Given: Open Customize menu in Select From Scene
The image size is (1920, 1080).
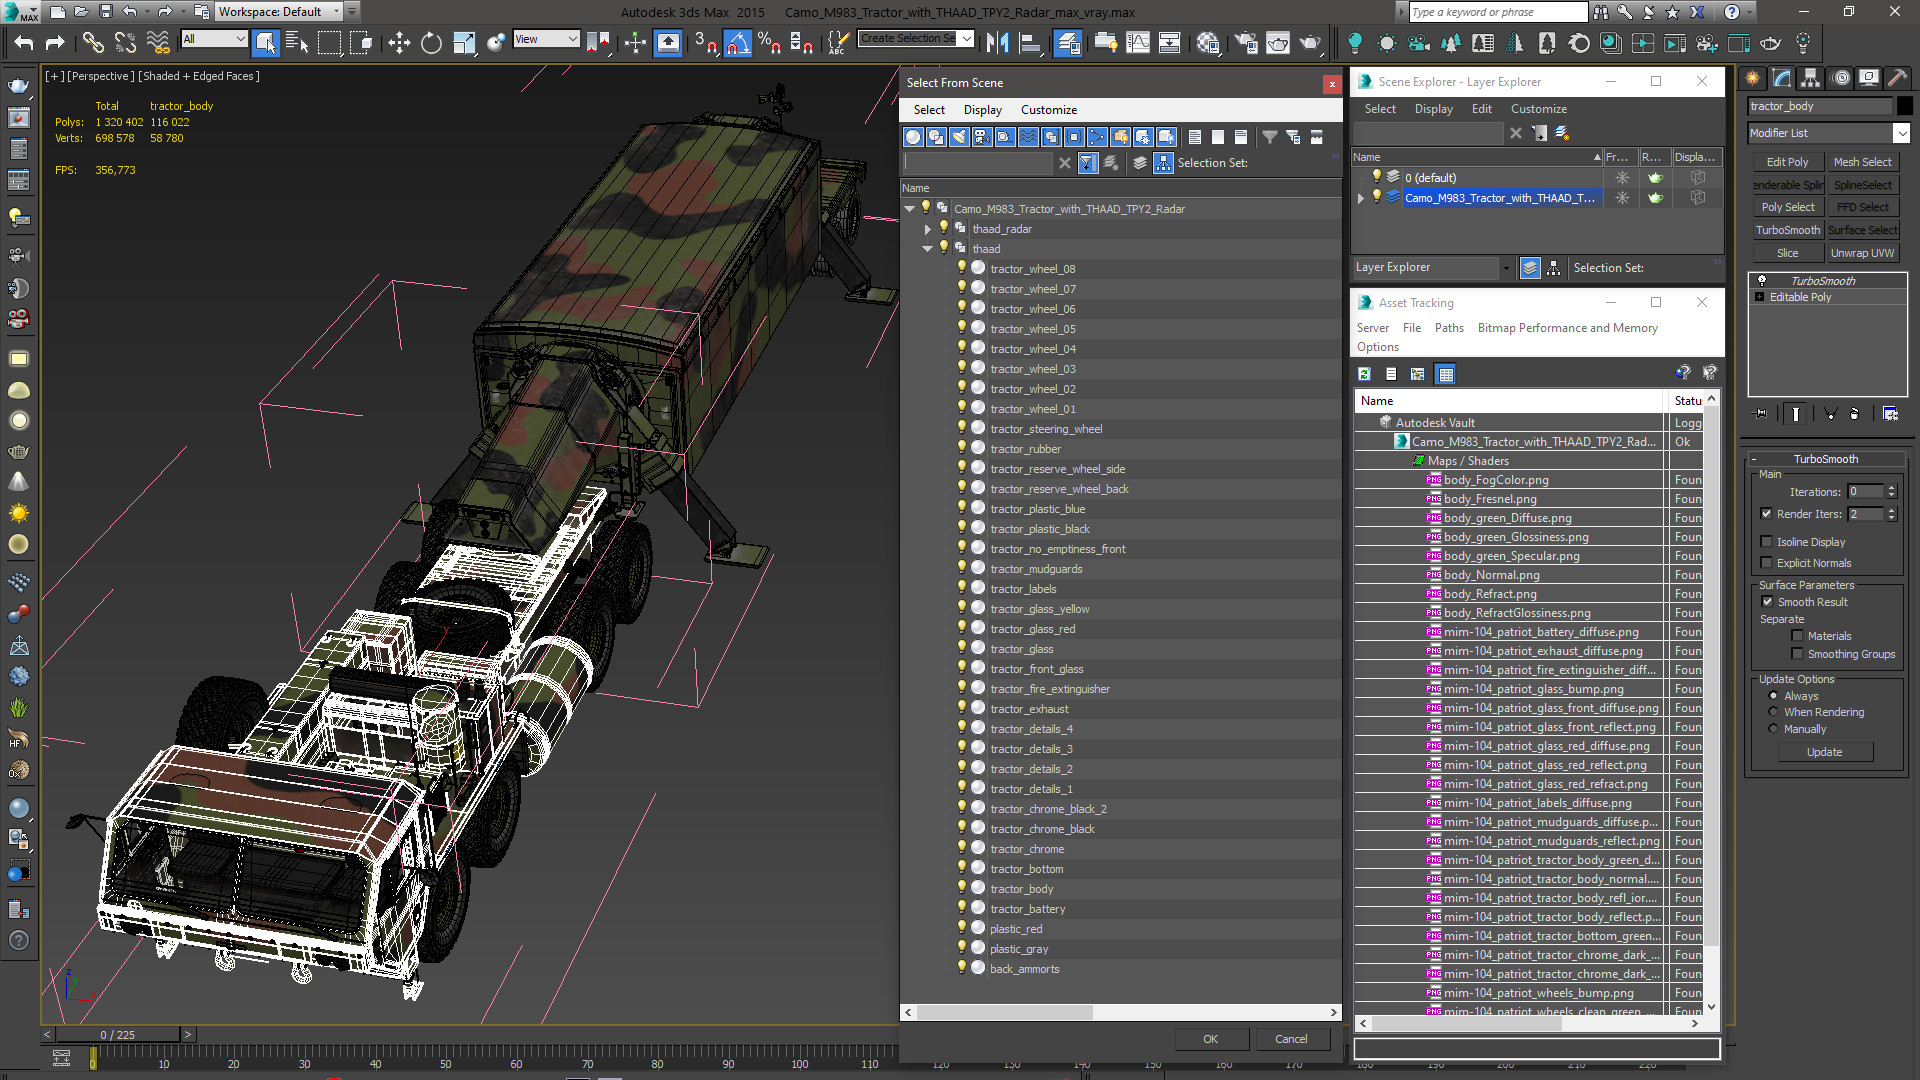Looking at the screenshot, I should tap(1048, 110).
